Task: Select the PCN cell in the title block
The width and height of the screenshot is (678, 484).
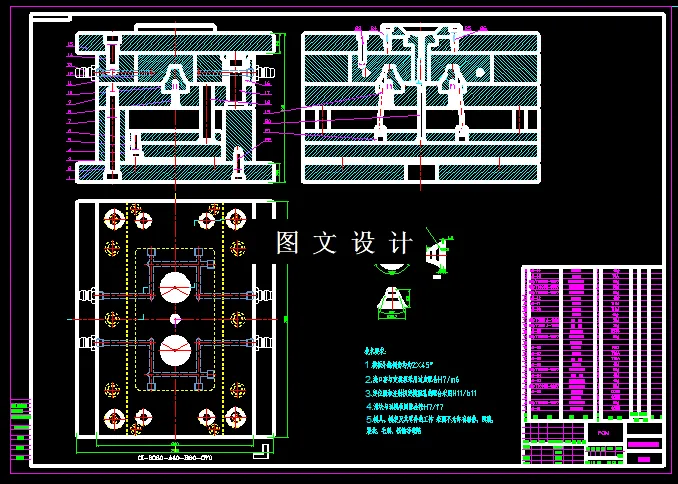Action: [605, 433]
